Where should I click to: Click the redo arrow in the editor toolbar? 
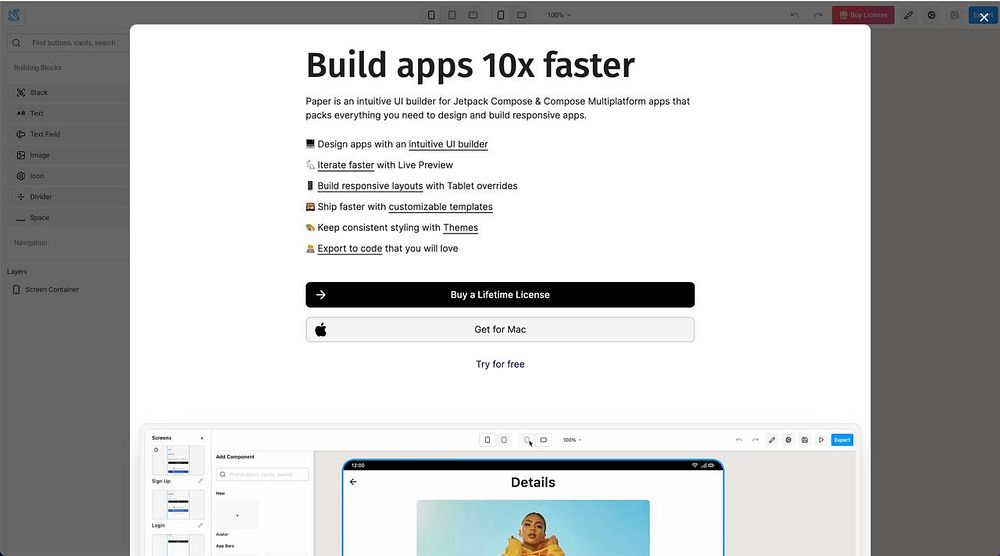coord(818,15)
